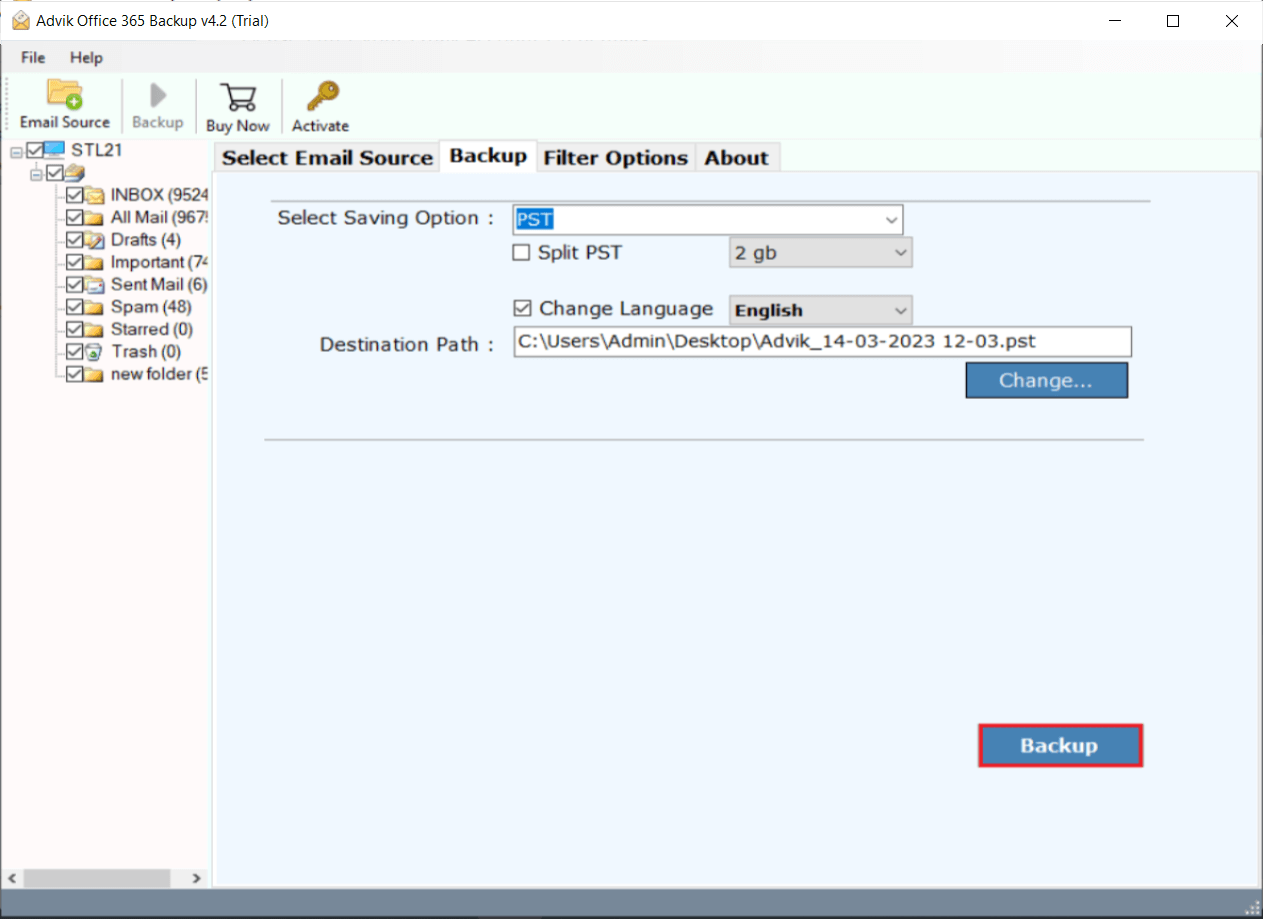This screenshot has height=919, width=1263.
Task: Select the INBOX (9524 folder label
Action: click(159, 195)
